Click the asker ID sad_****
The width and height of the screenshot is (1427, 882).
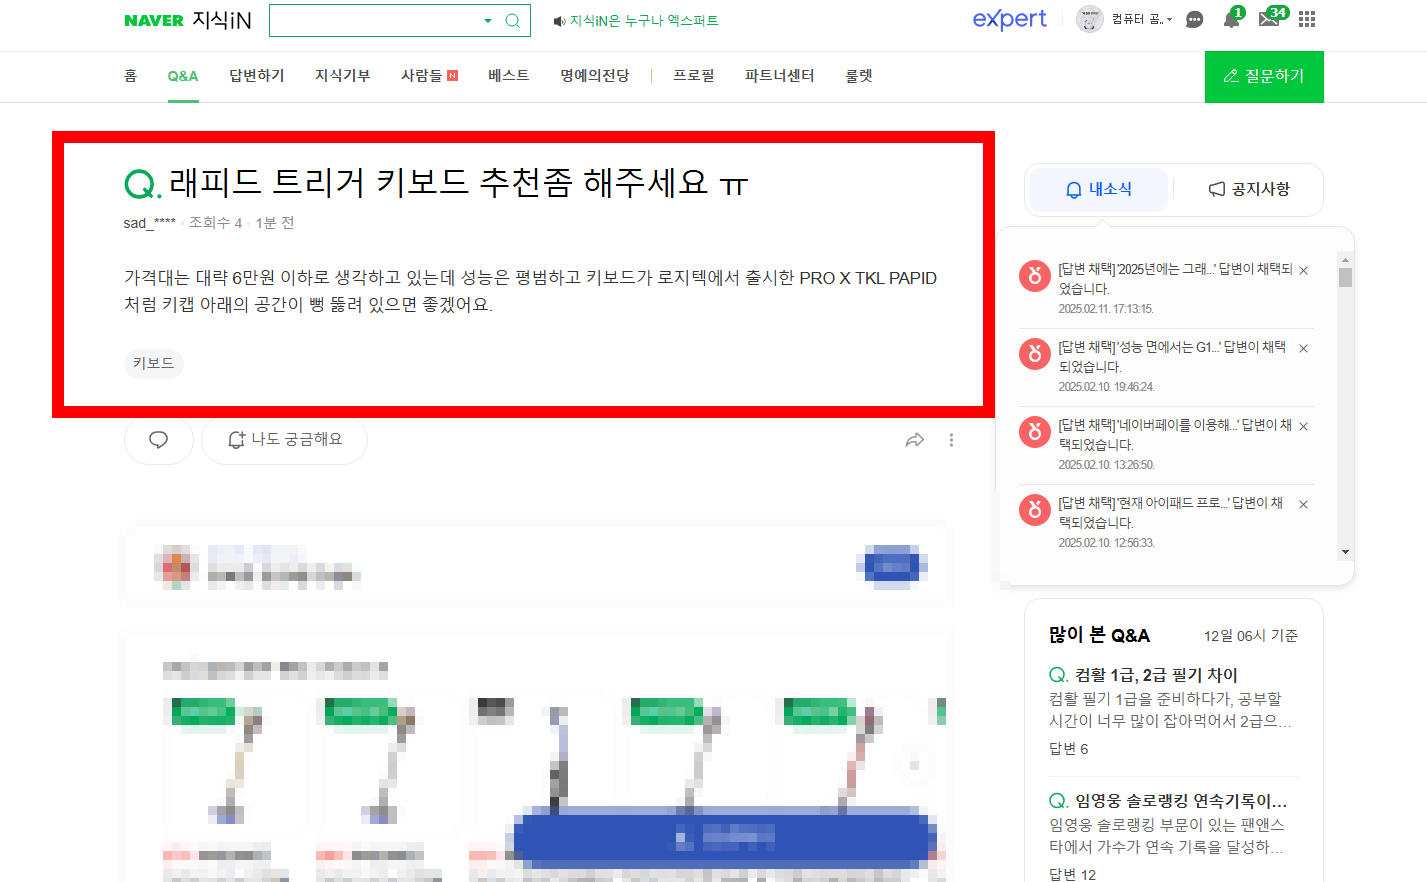[x=149, y=223]
